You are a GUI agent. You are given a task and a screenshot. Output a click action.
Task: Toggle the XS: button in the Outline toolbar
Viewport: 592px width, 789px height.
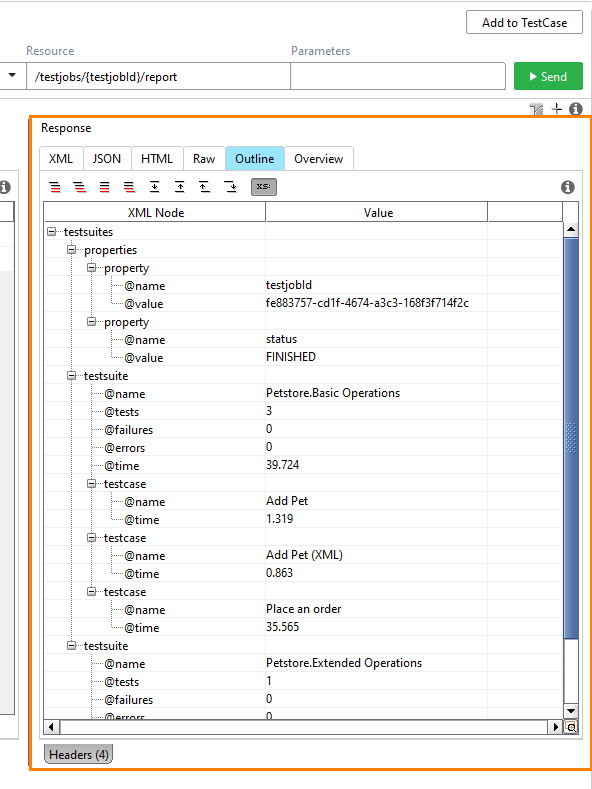(264, 187)
